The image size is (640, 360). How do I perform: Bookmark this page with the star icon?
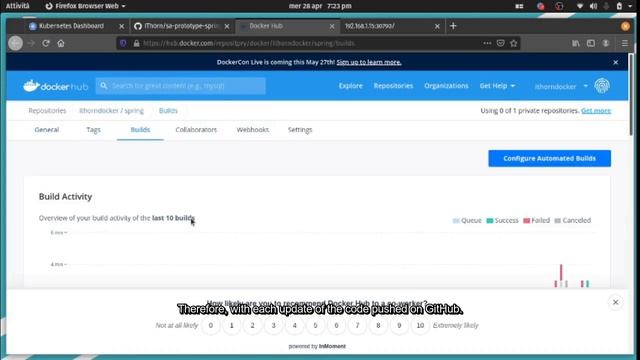tap(514, 43)
